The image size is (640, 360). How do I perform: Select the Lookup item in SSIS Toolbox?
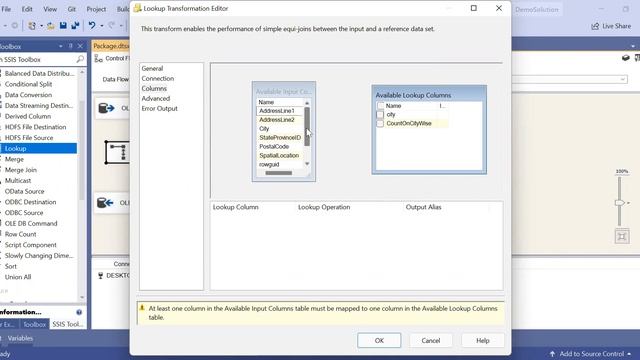(x=38, y=149)
